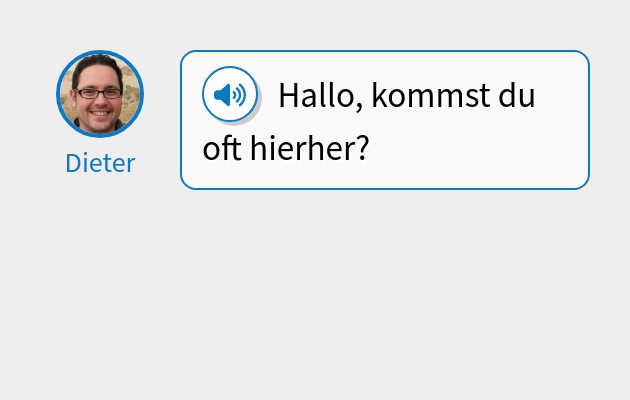Select the word oft
The image size is (630, 400).
tap(221, 149)
